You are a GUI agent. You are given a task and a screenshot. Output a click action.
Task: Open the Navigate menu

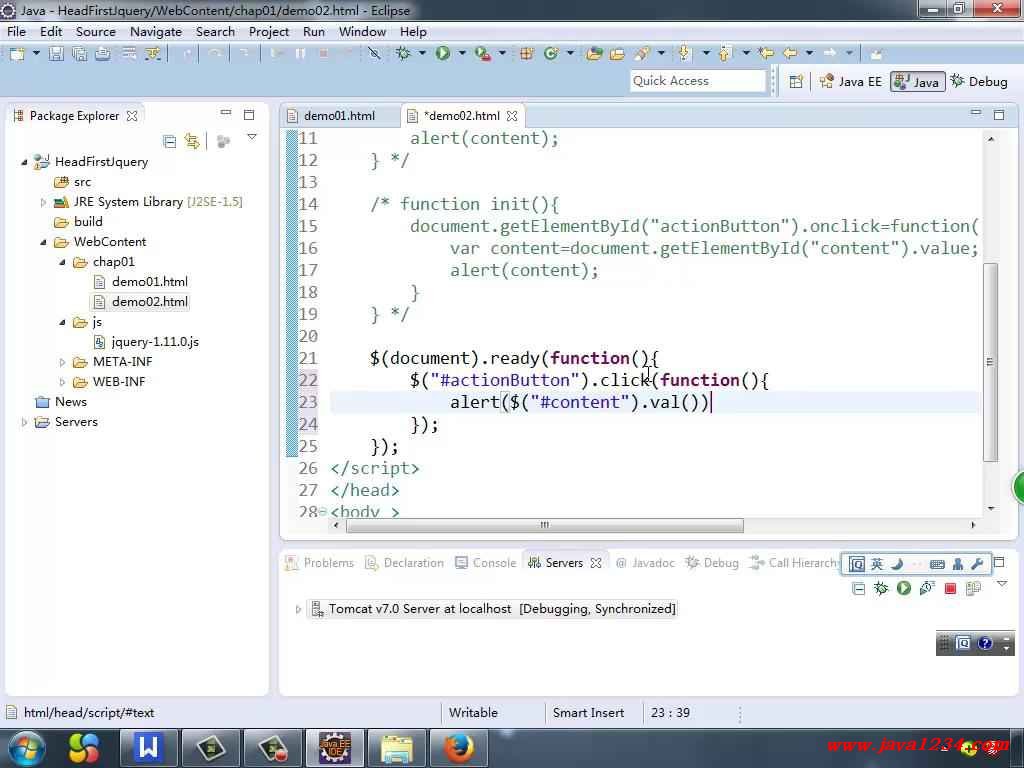click(155, 31)
